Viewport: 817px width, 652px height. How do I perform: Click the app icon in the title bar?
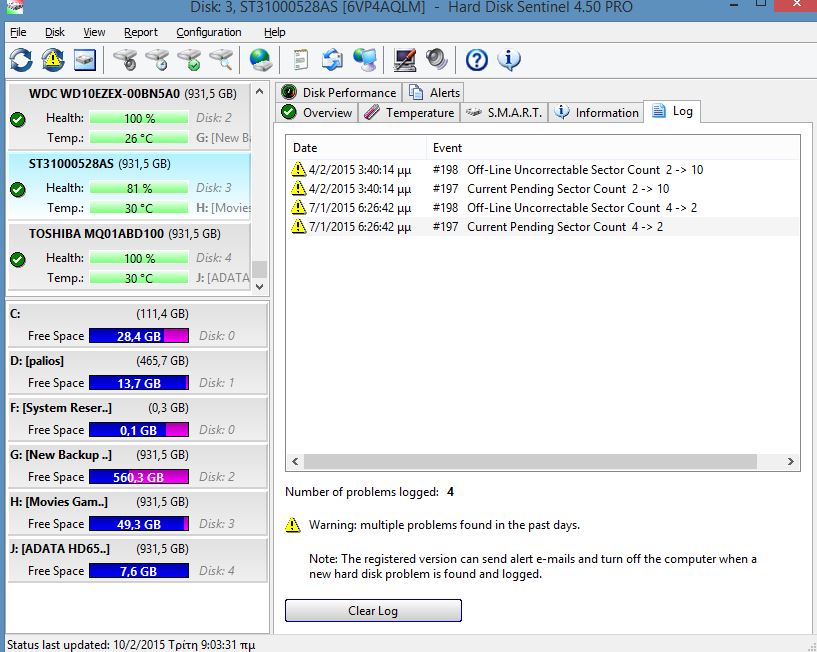coord(15,7)
